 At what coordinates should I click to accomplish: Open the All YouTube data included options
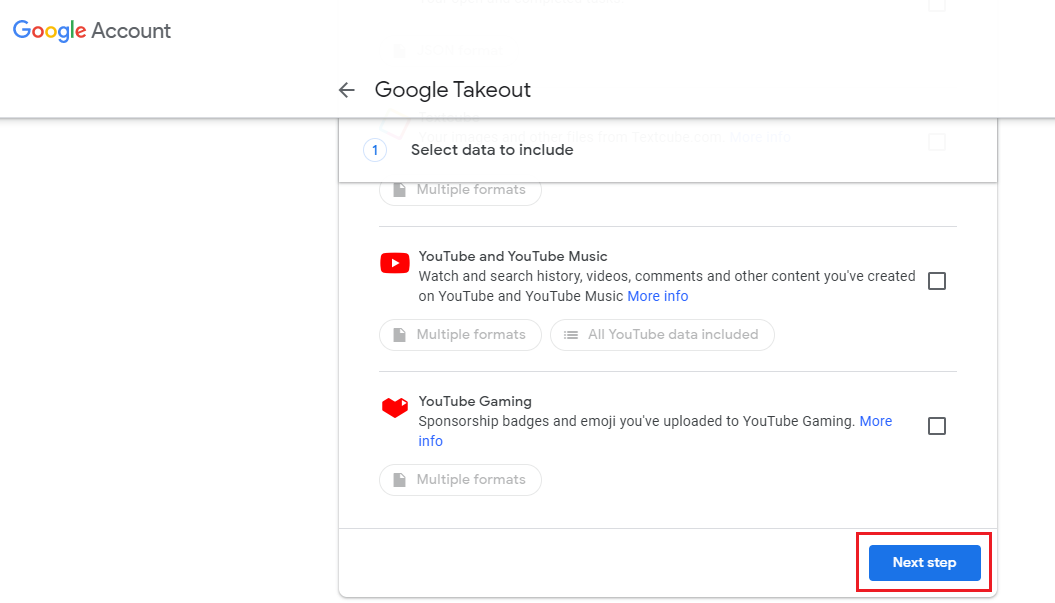(x=663, y=335)
